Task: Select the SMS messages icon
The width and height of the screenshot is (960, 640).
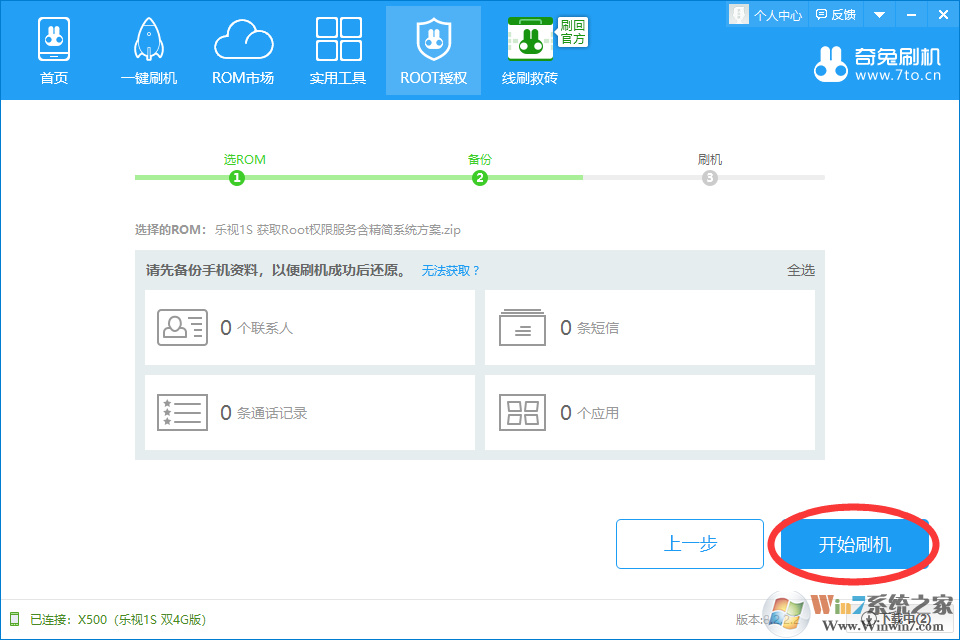Action: coord(522,328)
